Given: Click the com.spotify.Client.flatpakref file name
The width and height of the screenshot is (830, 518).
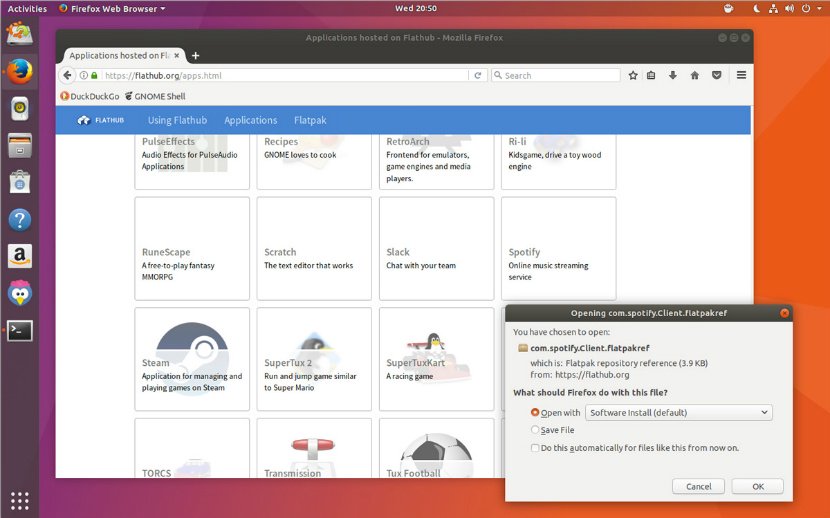Looking at the screenshot, I should click(x=590, y=348).
